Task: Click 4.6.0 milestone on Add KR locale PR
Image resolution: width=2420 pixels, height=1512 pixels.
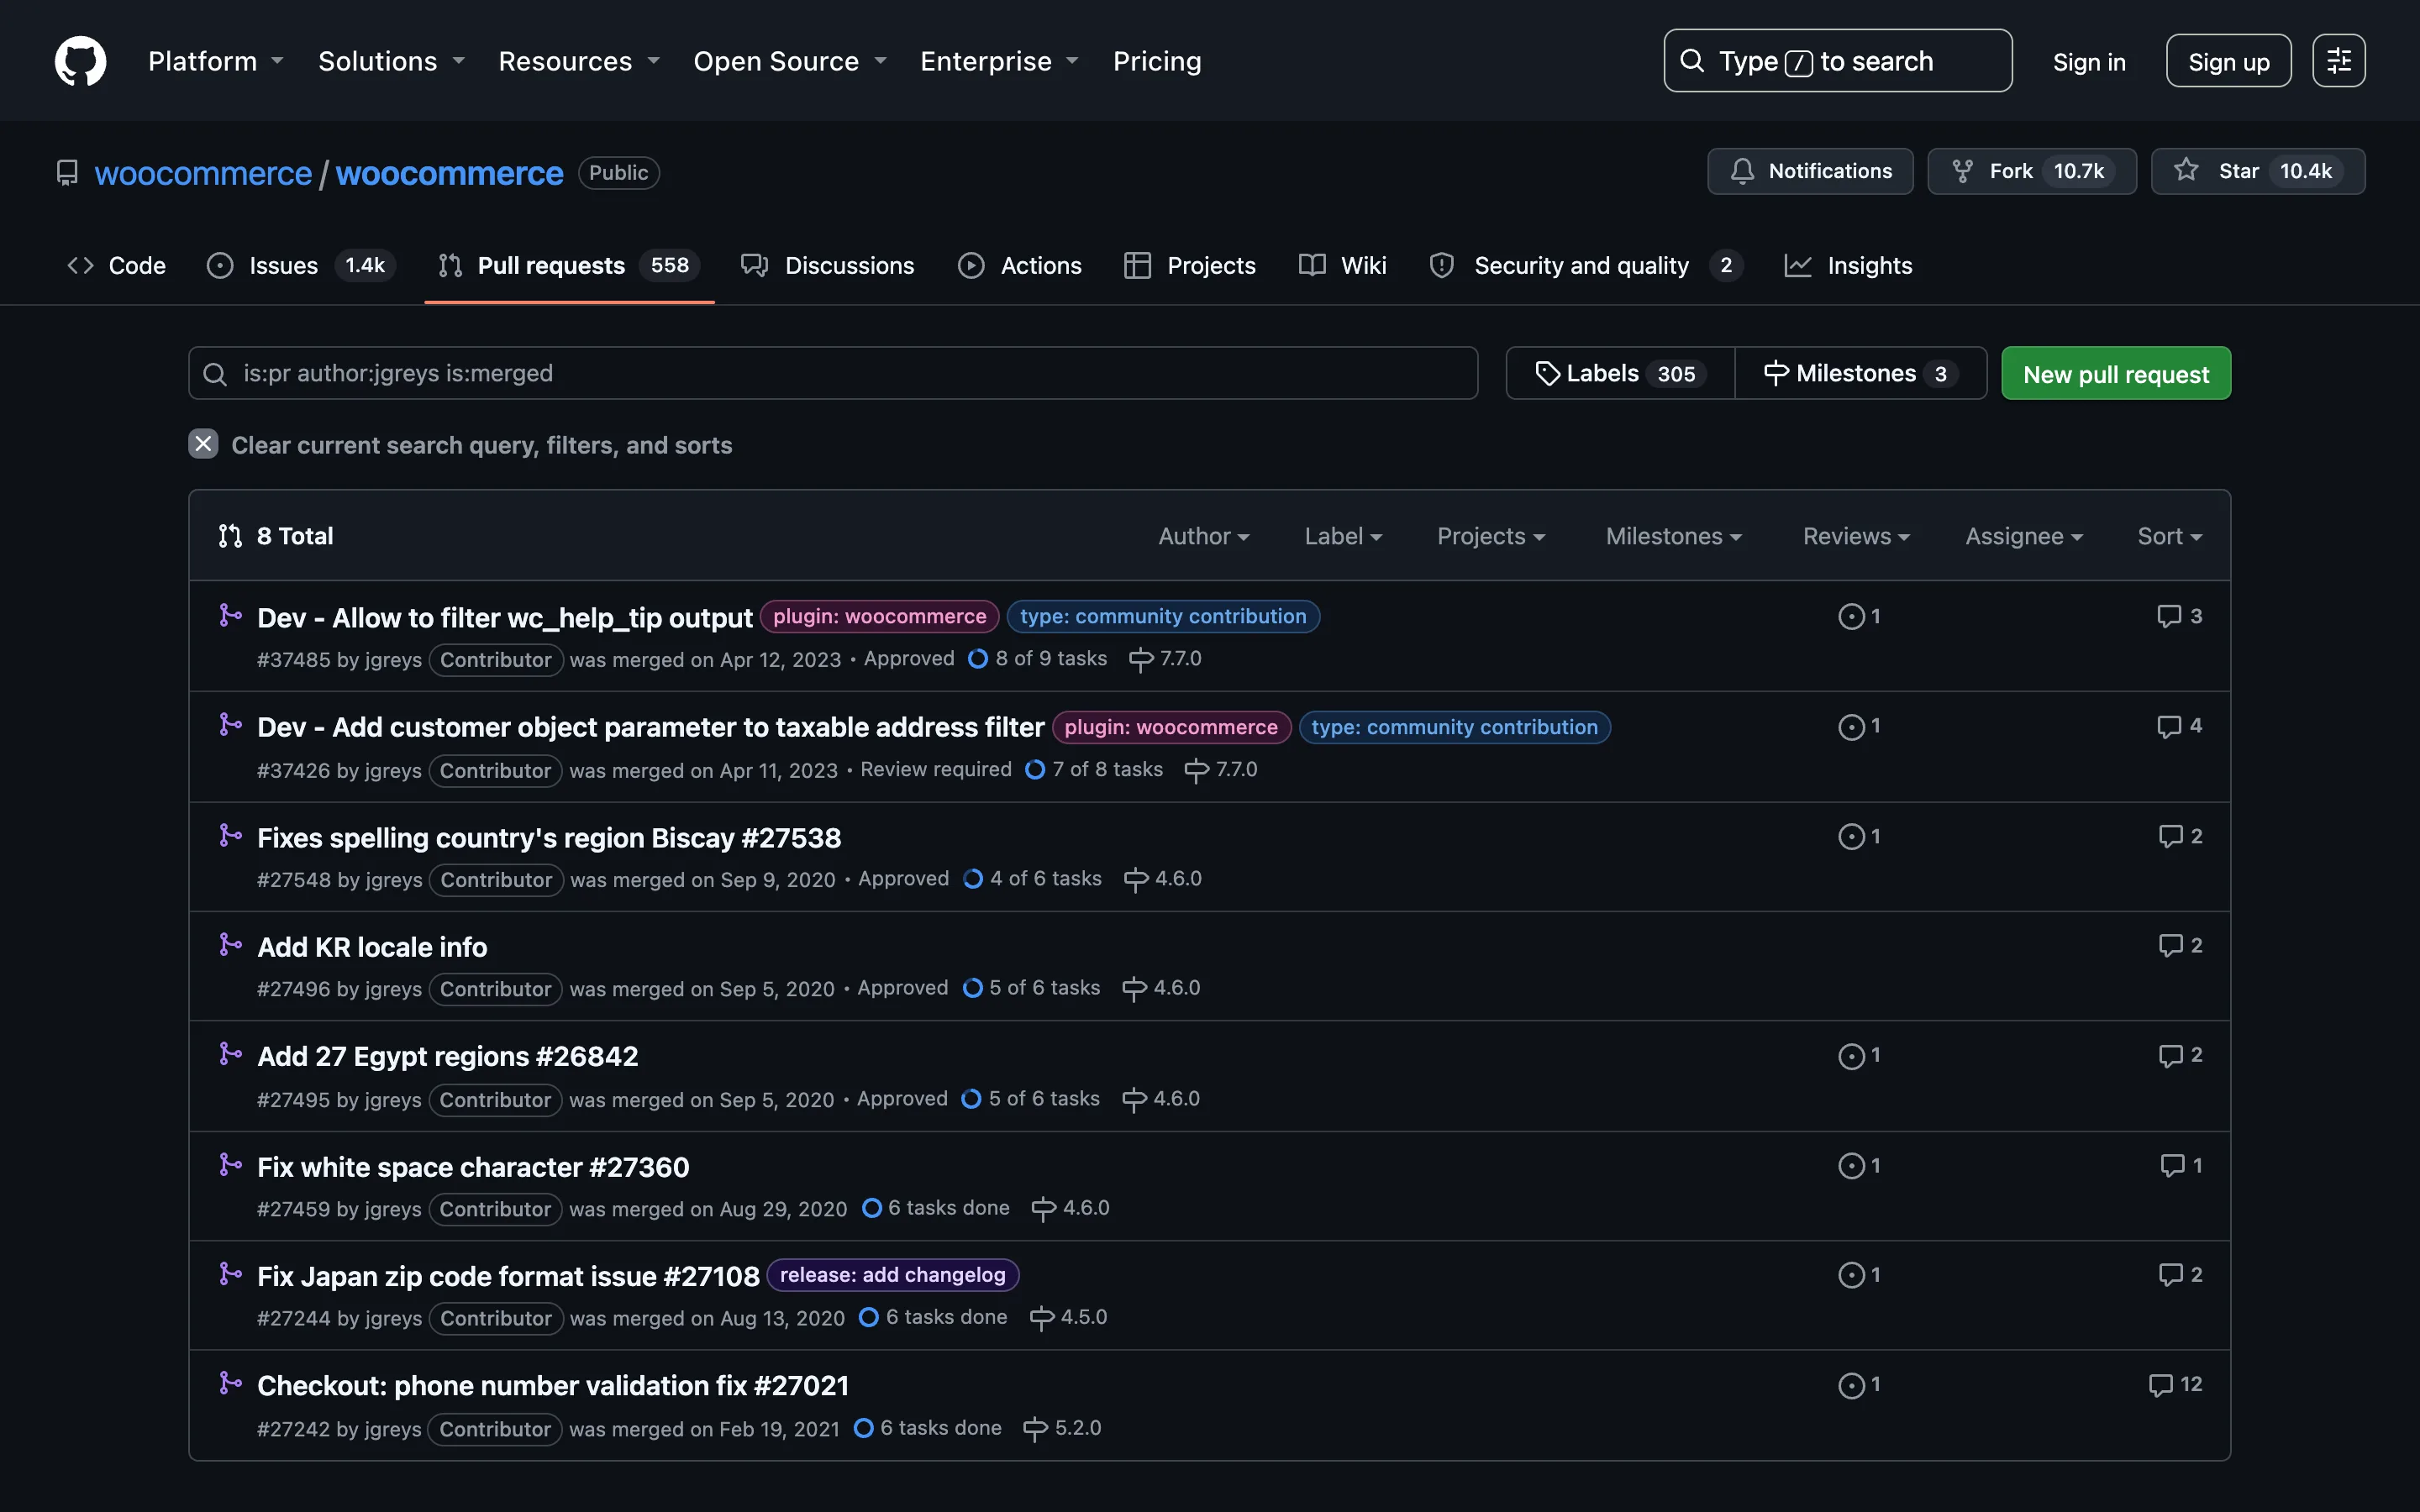Action: click(1161, 988)
